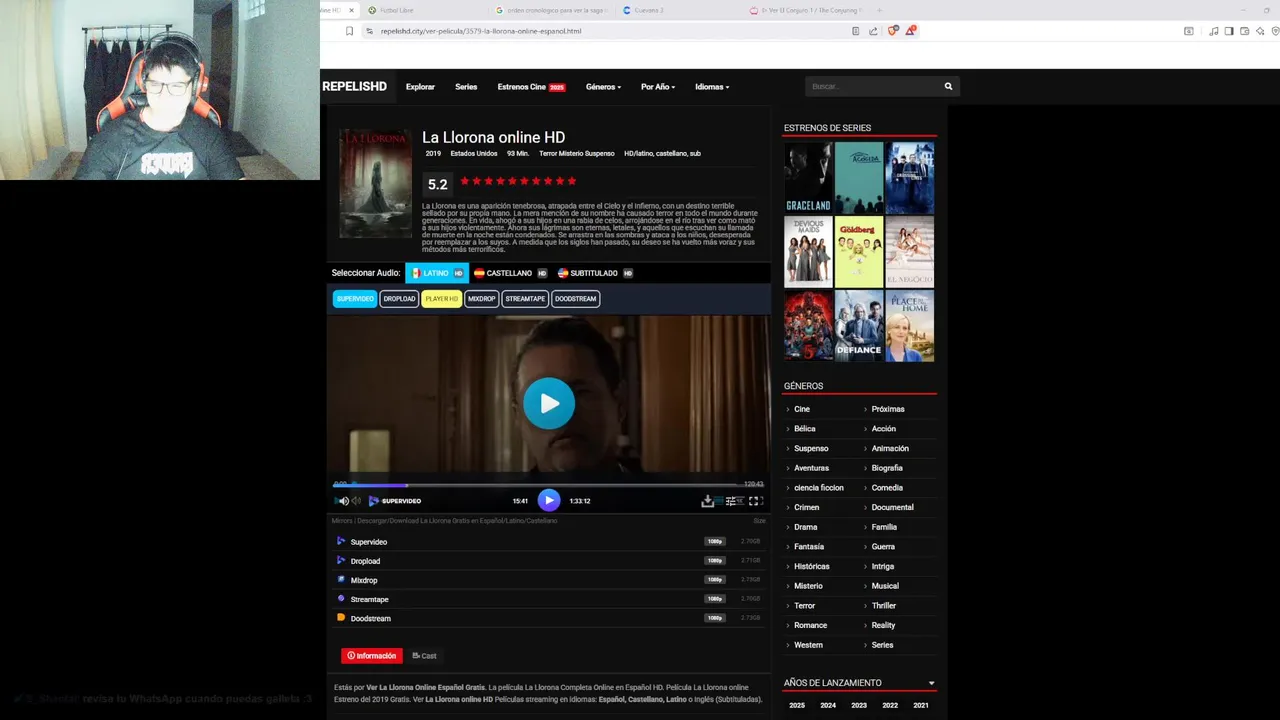Open the Comedia genre link
Image resolution: width=1280 pixels, height=720 pixels.
pos(887,488)
